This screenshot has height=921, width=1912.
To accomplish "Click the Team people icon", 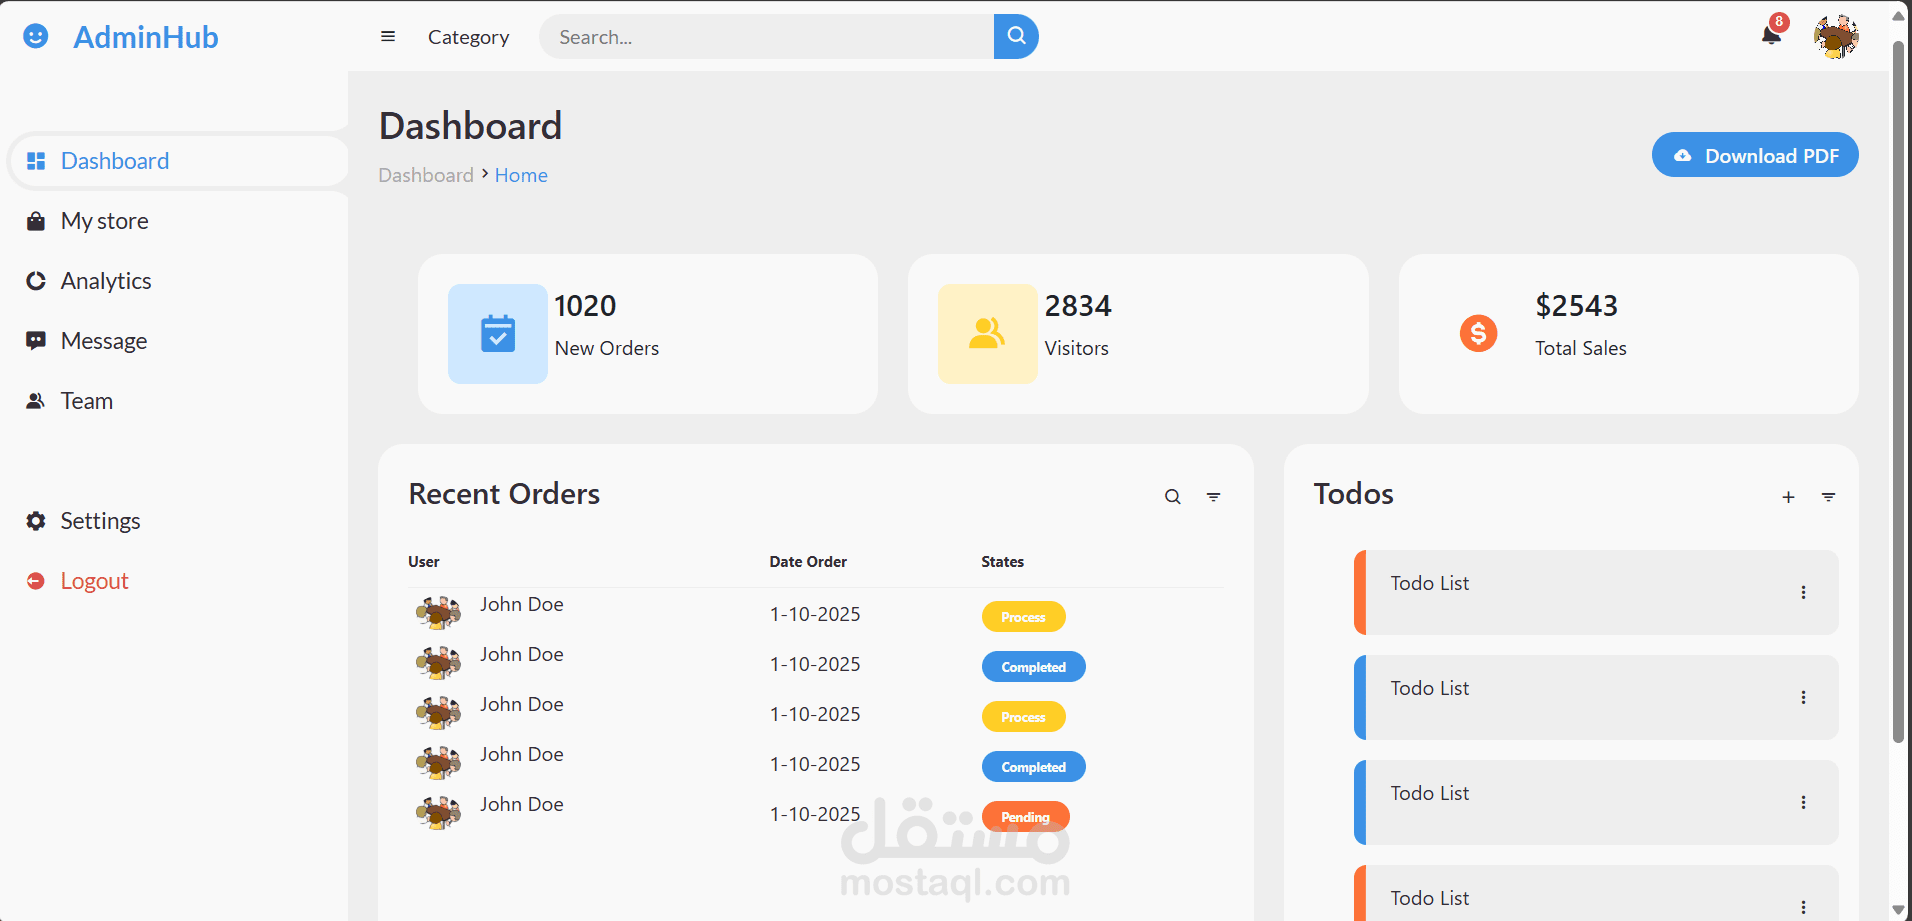I will point(36,401).
